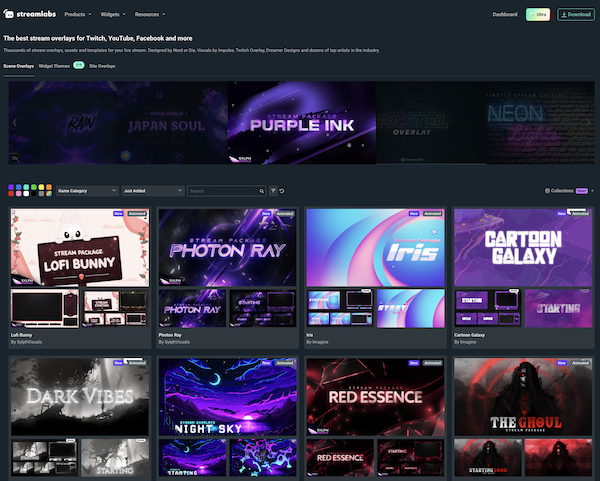Image resolution: width=600 pixels, height=481 pixels.
Task: Open the Game Category dropdown
Action: click(87, 191)
